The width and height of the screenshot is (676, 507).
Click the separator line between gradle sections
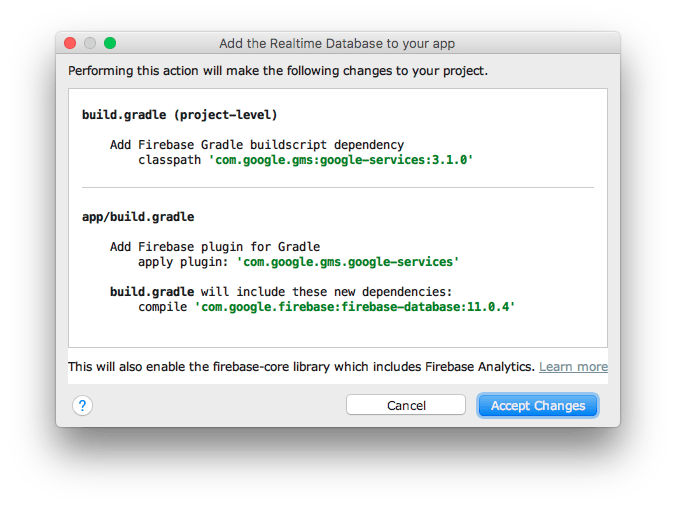pyautogui.click(x=337, y=187)
